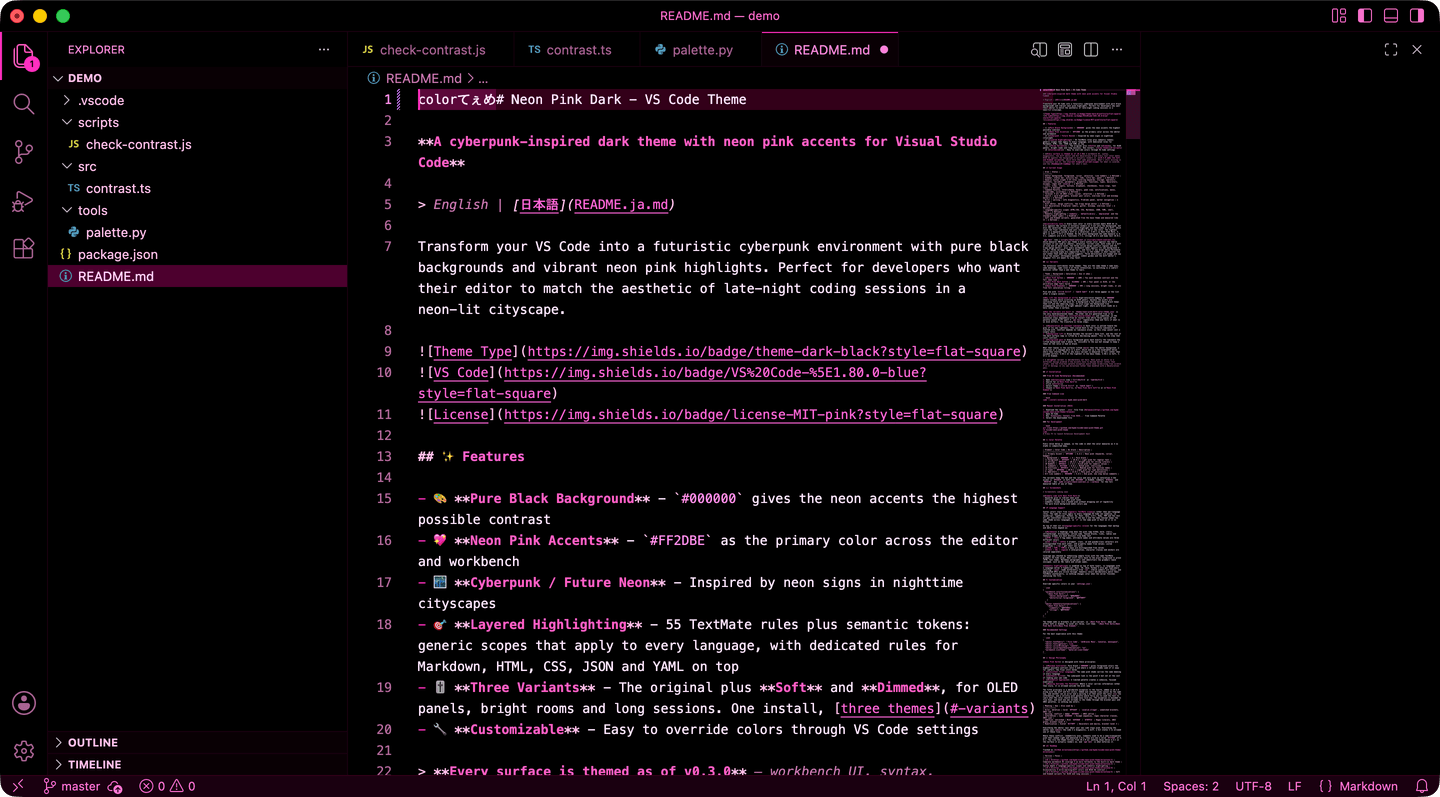The width and height of the screenshot is (1440, 797).
Task: Maximize the secondary side bar
Action: point(1391,50)
